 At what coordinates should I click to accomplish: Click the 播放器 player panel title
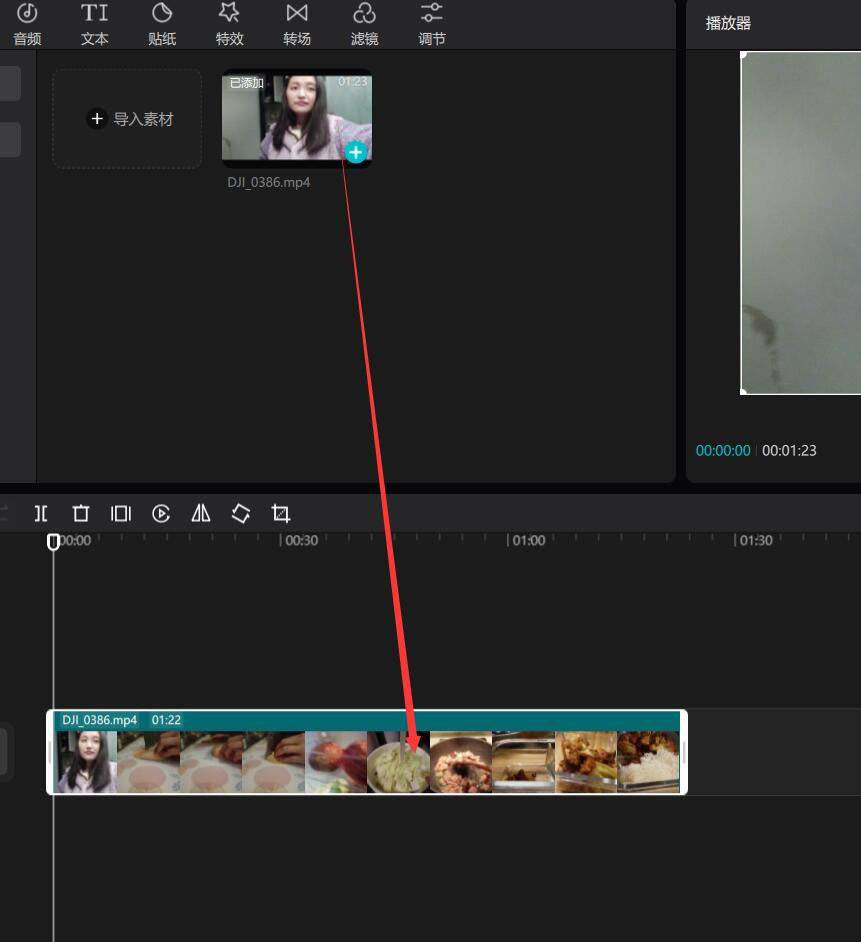point(728,23)
